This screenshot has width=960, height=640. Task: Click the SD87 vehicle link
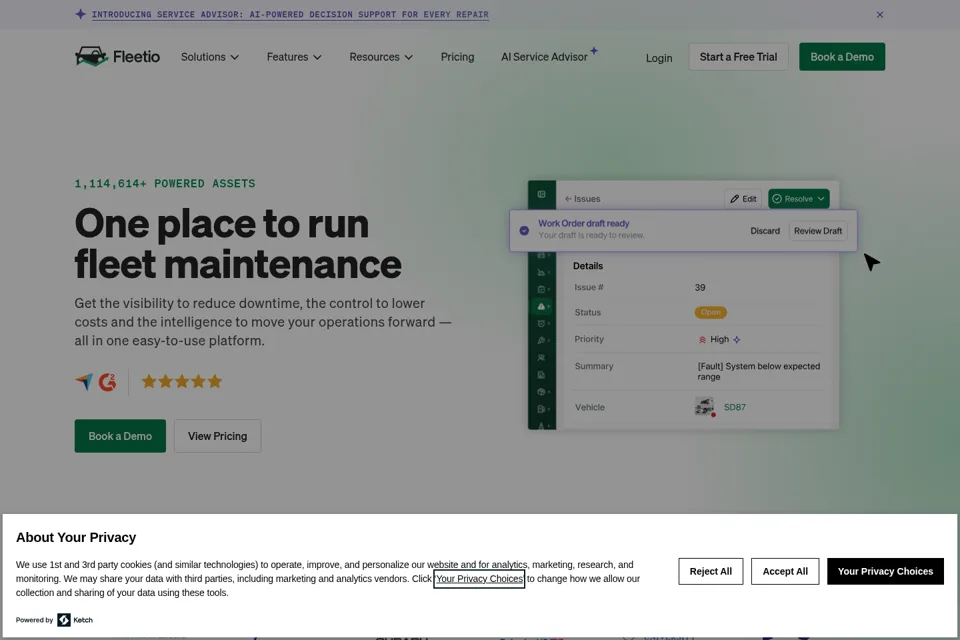(x=735, y=407)
